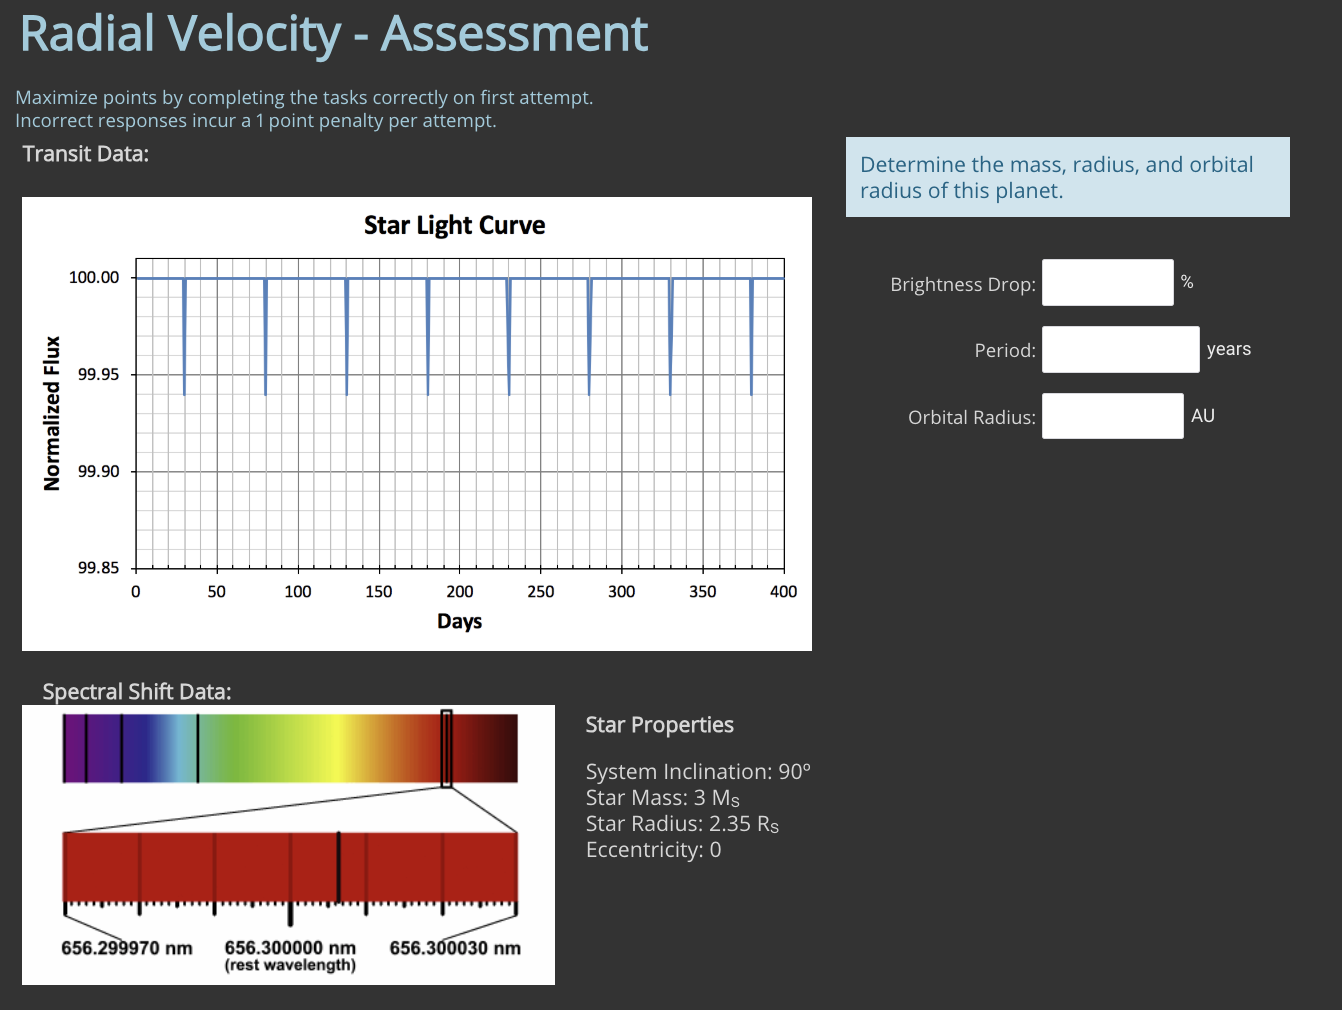This screenshot has height=1010, width=1342.
Task: Click the Radial Velocity - Assessment page title
Action: point(332,33)
